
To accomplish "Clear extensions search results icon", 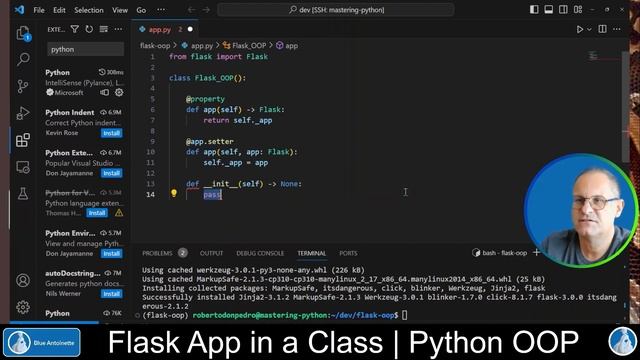I will click(x=104, y=29).
